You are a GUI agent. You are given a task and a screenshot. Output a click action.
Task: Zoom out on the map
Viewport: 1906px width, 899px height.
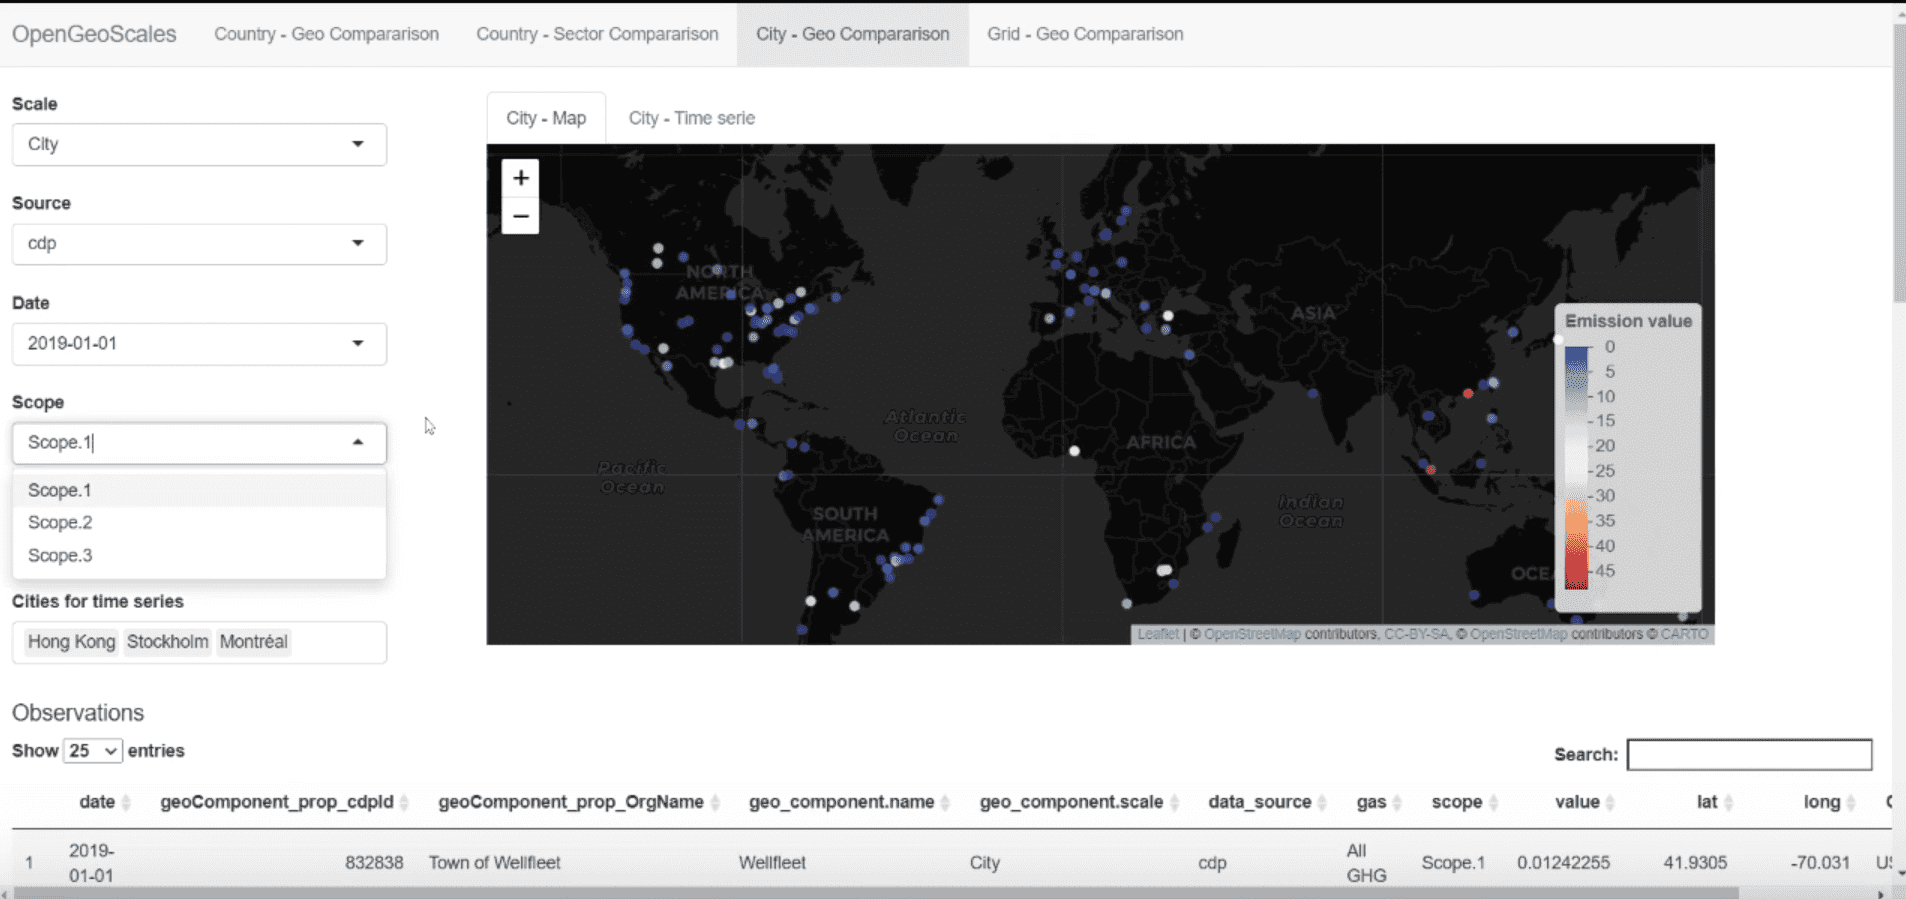[520, 216]
